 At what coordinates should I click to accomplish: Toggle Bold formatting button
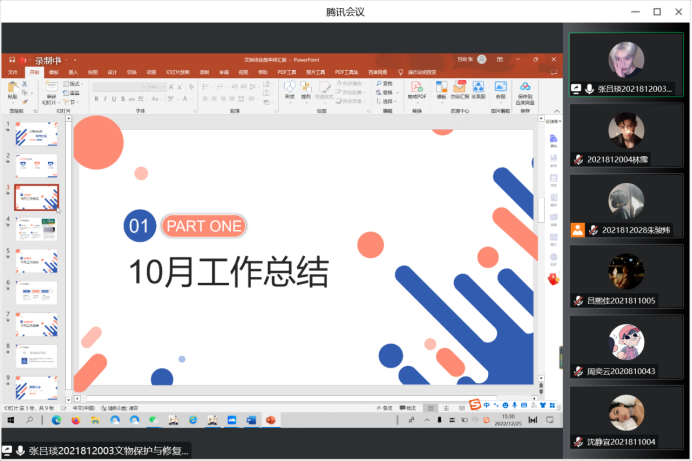(96, 99)
